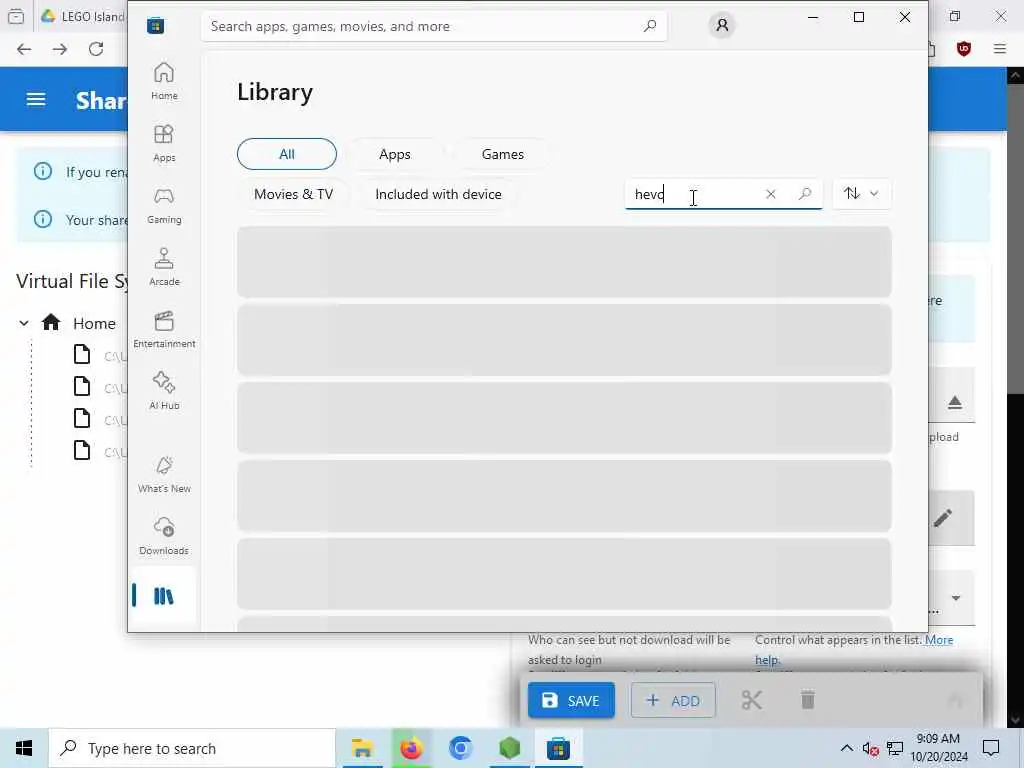
Task: Open green hexagon app in taskbar
Action: point(509,748)
